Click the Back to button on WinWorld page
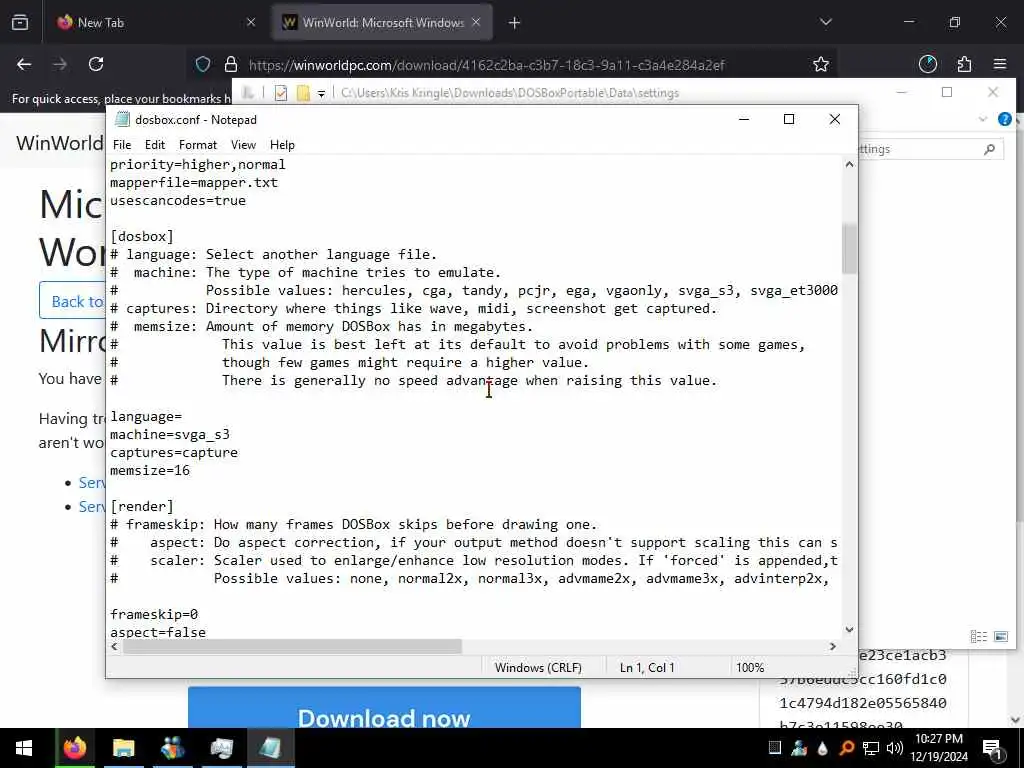Viewport: 1024px width, 768px height. 73,301
